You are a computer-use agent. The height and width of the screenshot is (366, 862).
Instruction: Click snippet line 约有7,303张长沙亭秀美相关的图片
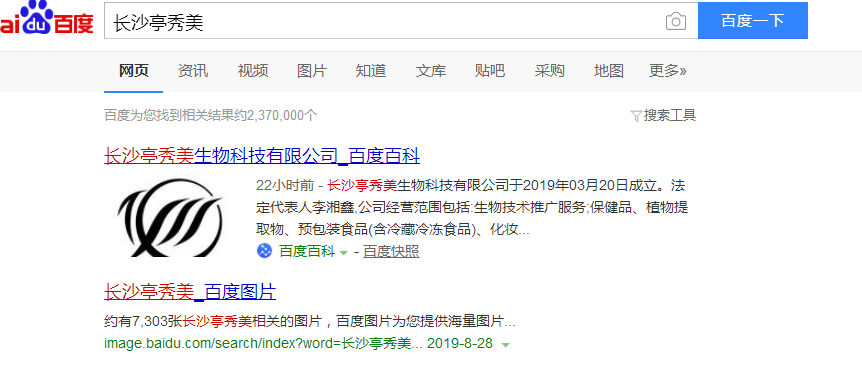213,321
